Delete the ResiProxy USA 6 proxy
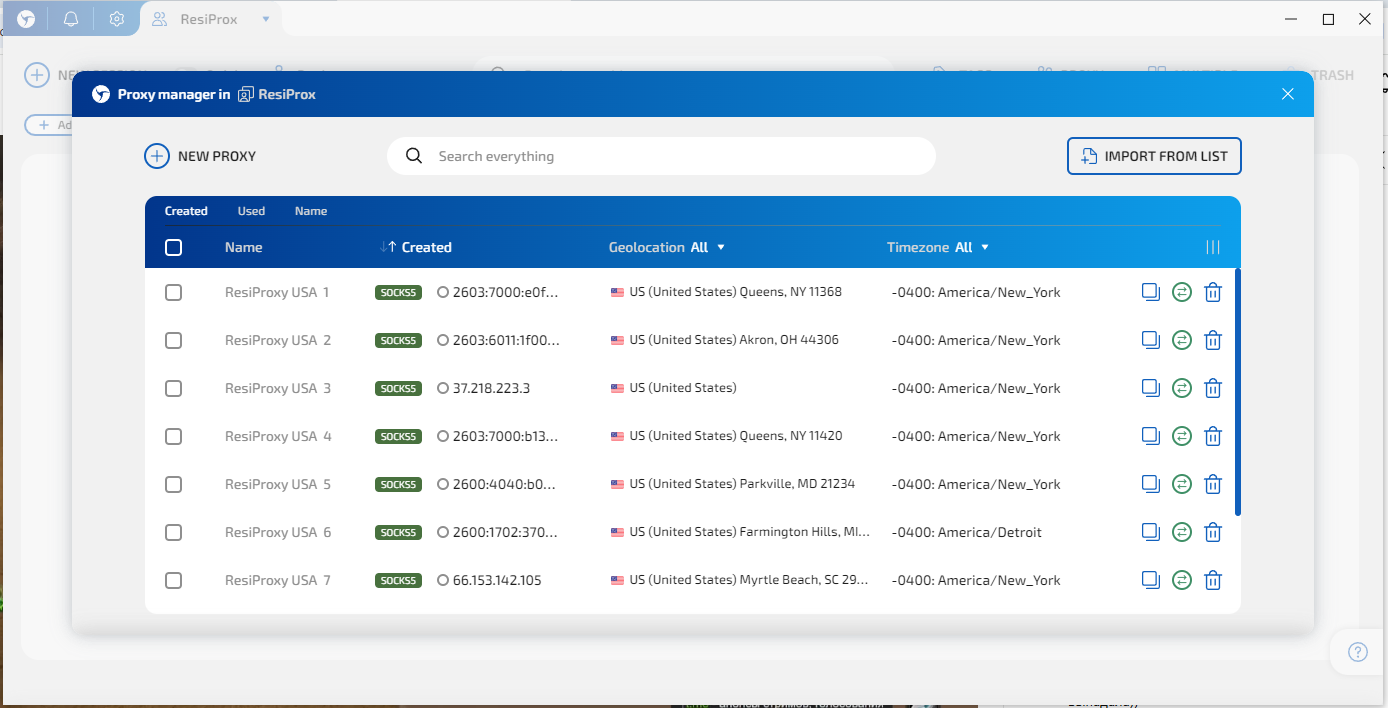The height and width of the screenshot is (708, 1388). (1213, 532)
